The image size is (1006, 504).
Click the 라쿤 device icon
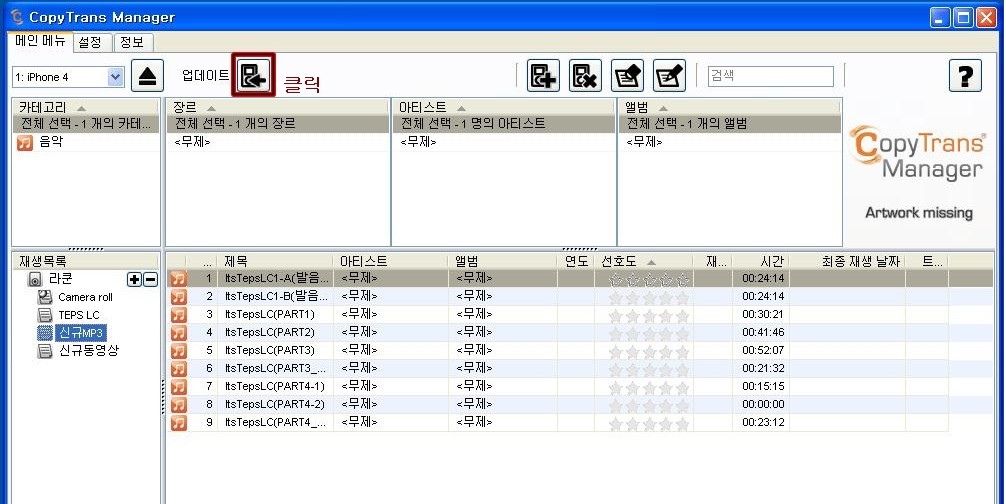tap(35, 280)
